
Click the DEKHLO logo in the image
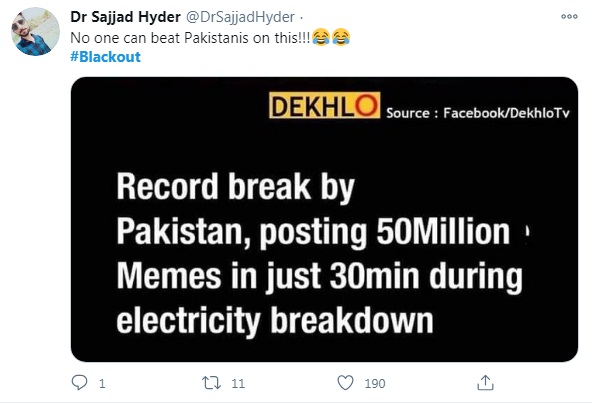pos(324,105)
